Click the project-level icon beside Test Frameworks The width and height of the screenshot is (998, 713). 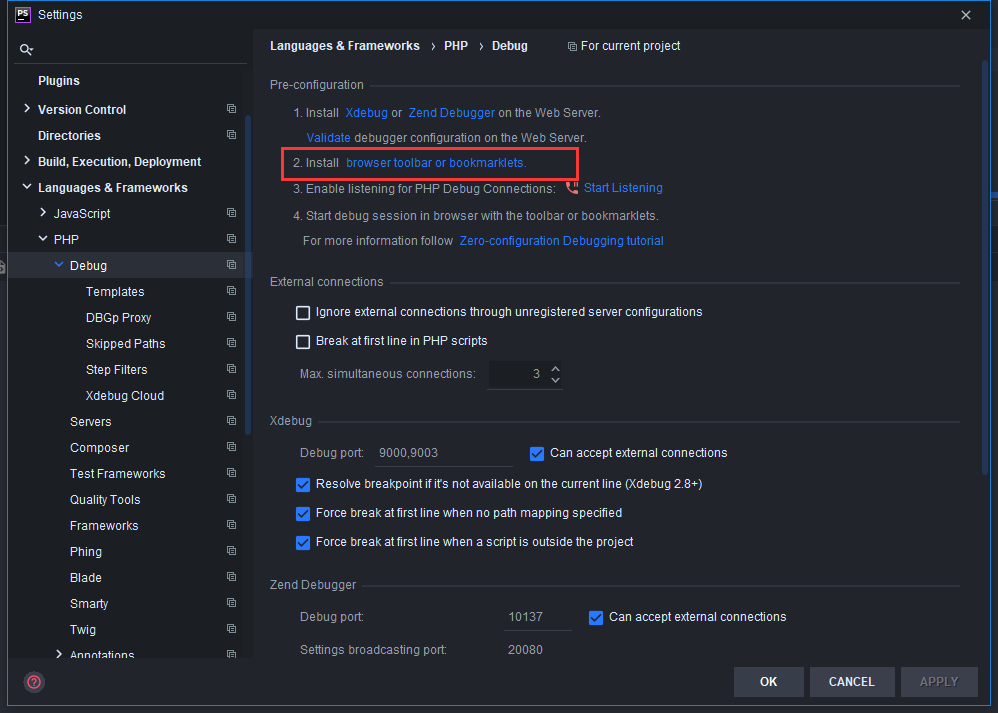232,473
